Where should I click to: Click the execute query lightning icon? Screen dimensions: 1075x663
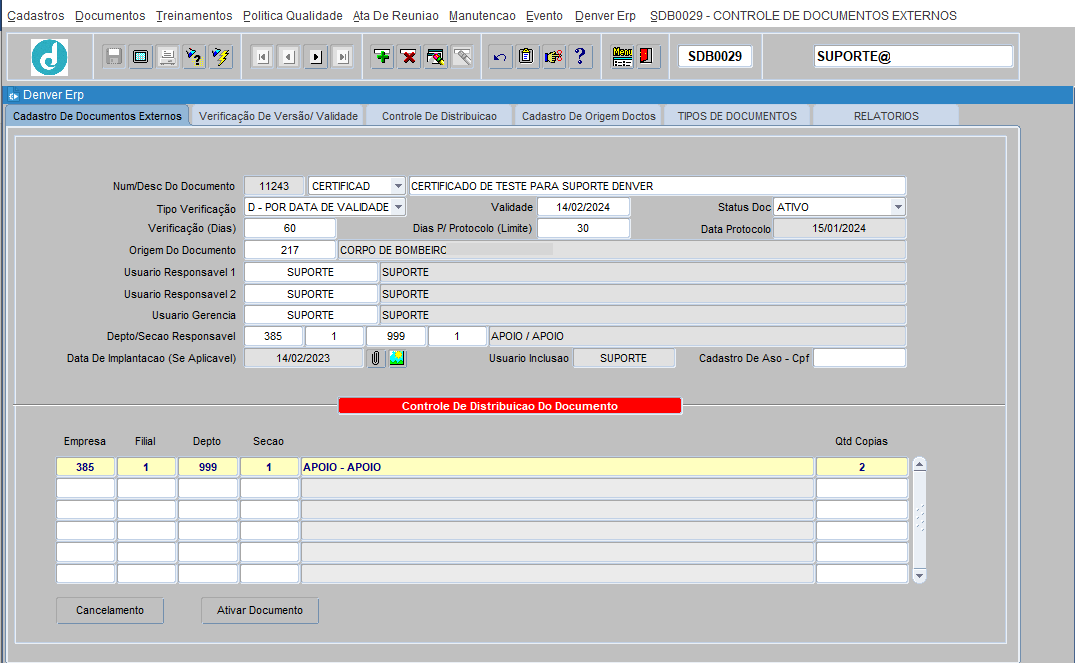coord(221,57)
